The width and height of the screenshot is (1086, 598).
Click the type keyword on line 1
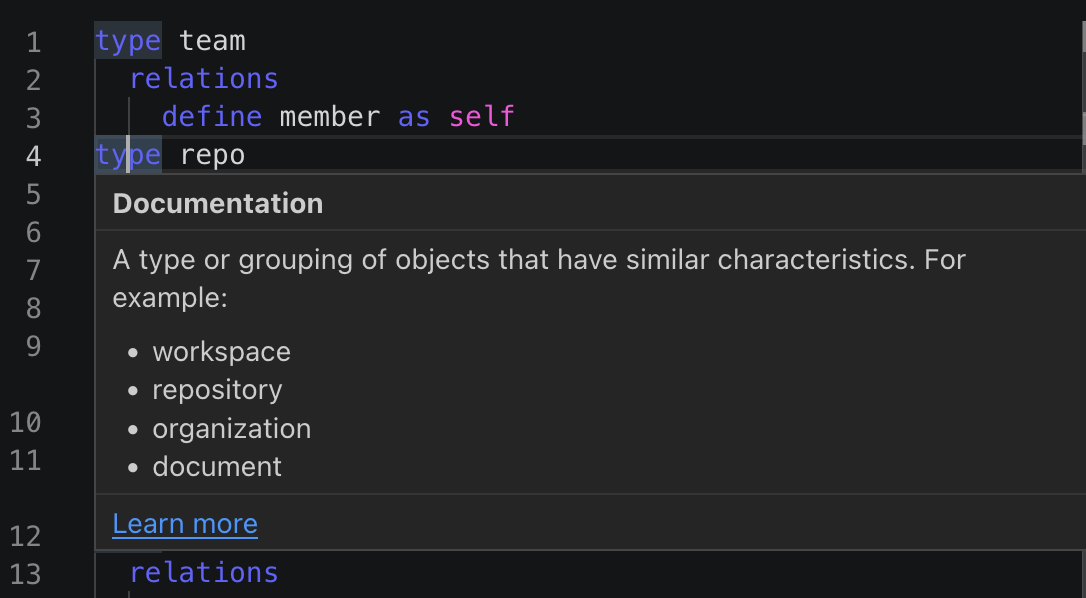[x=128, y=40]
